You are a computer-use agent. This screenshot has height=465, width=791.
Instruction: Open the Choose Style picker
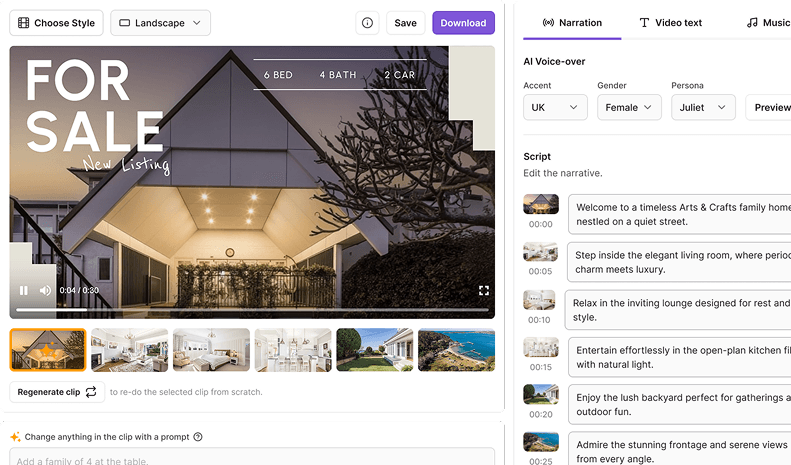[x=57, y=23]
